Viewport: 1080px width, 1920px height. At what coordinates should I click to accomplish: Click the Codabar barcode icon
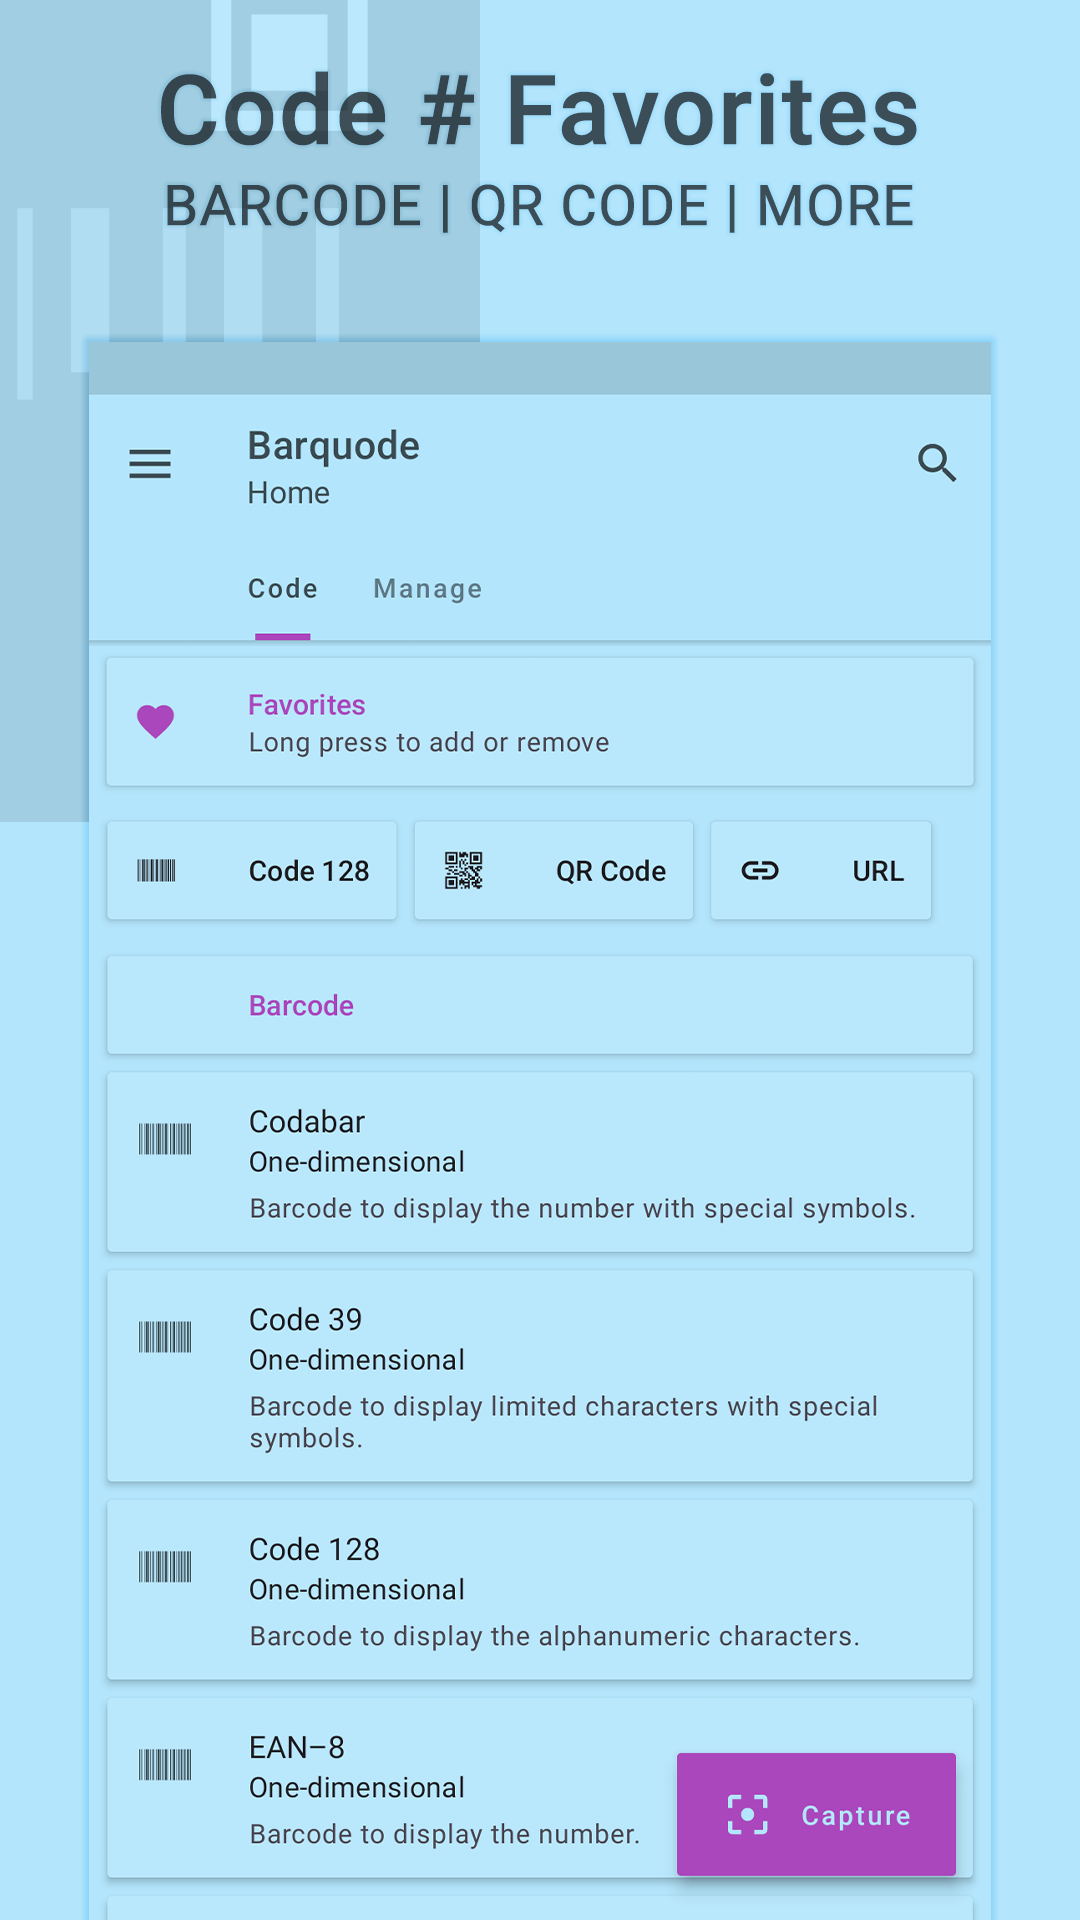point(165,1139)
